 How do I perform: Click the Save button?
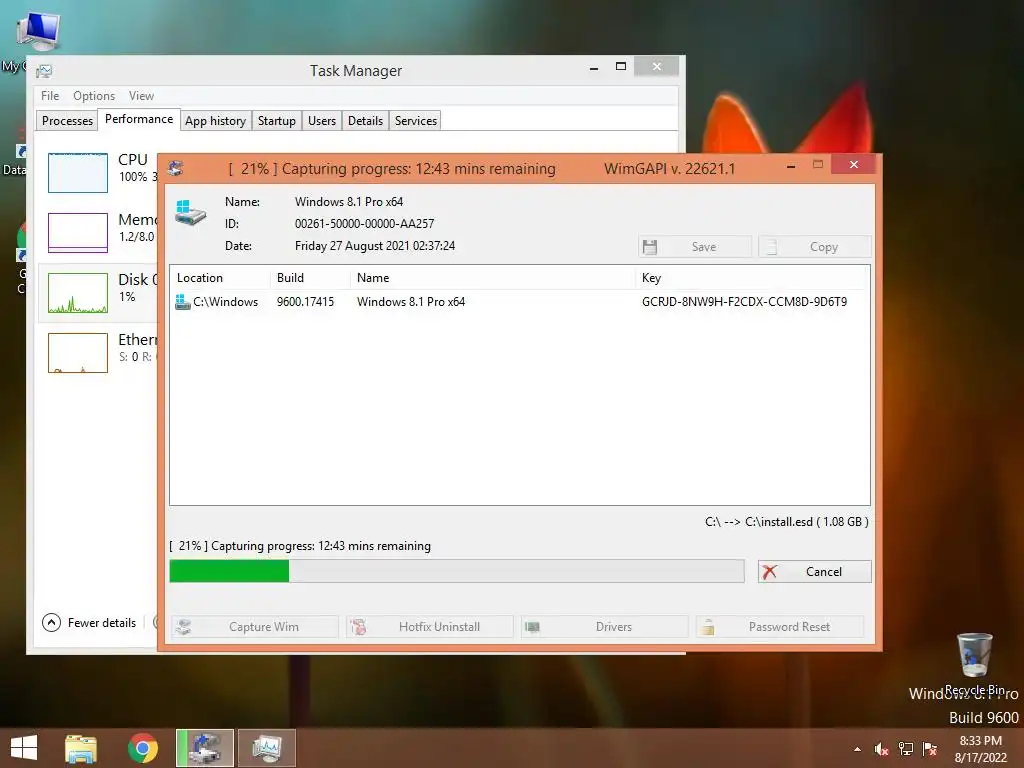(x=695, y=247)
